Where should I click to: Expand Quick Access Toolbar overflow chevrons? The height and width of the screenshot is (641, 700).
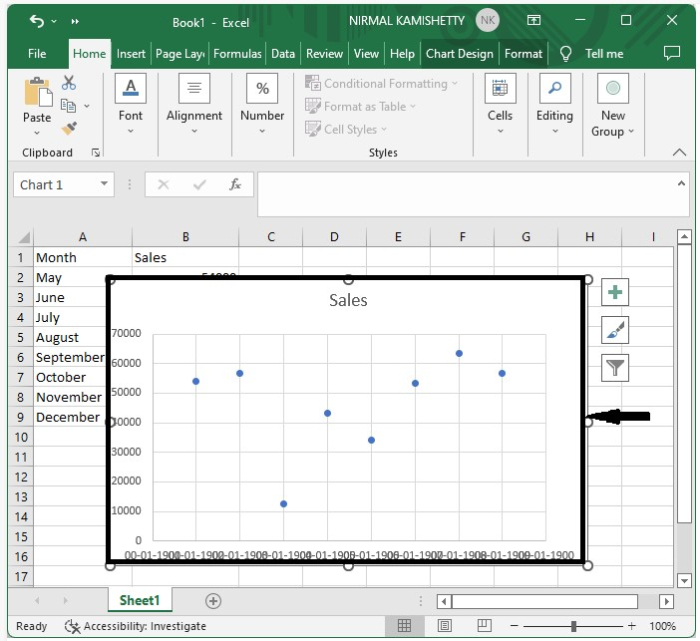click(75, 21)
